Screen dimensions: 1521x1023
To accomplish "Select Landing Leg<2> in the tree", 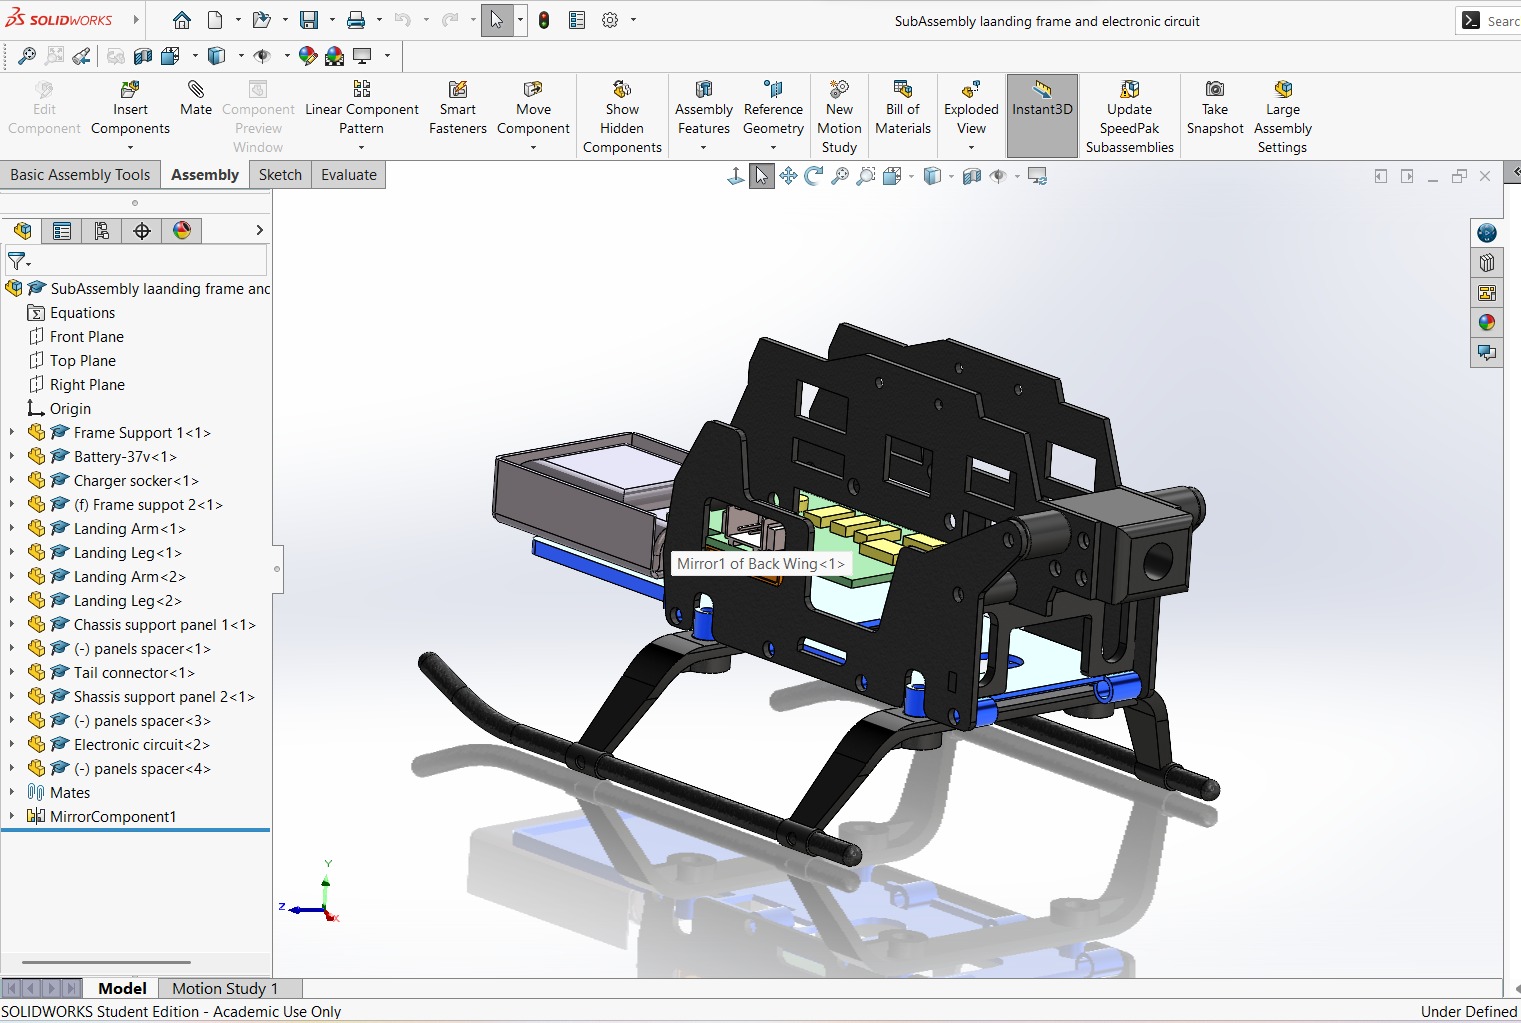I will point(127,601).
